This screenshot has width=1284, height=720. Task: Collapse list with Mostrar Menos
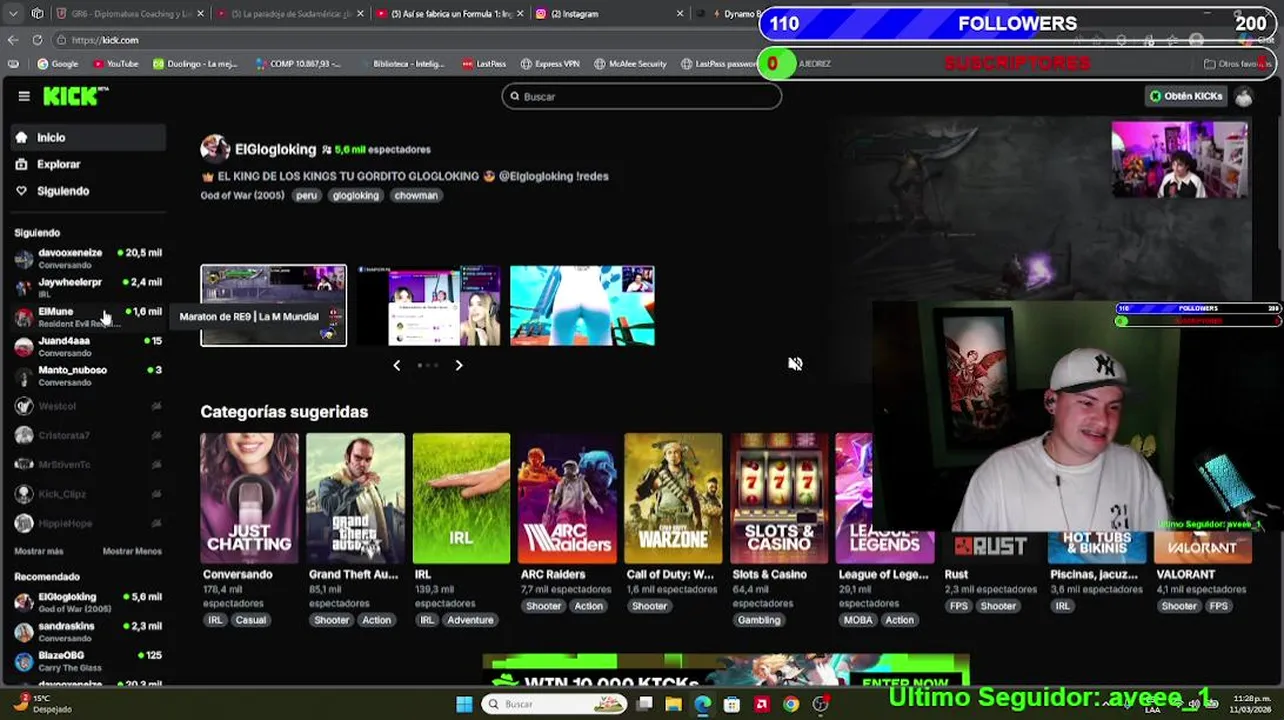click(132, 552)
